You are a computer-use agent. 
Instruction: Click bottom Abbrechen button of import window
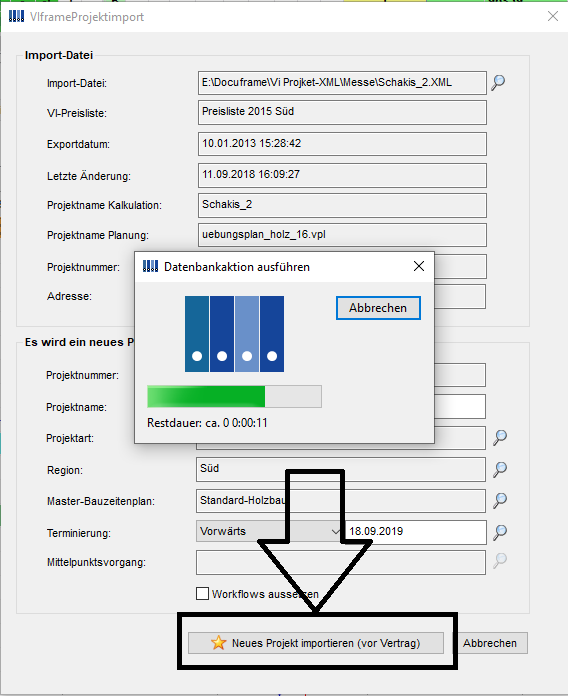pyautogui.click(x=490, y=643)
